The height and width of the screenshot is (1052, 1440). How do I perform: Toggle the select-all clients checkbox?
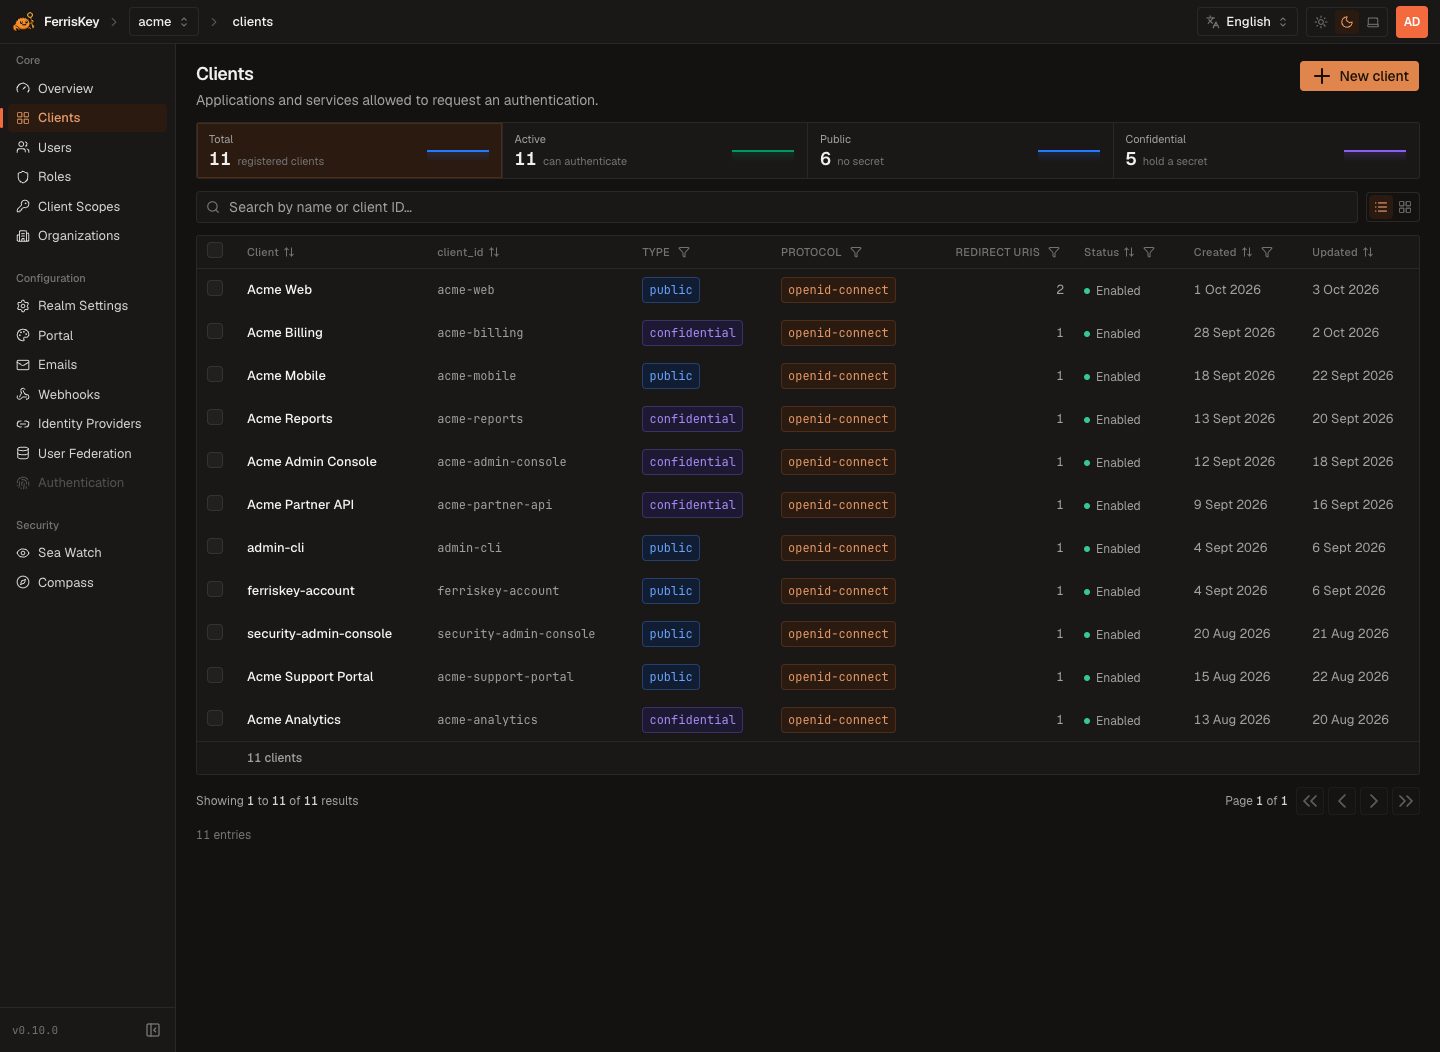pos(215,250)
